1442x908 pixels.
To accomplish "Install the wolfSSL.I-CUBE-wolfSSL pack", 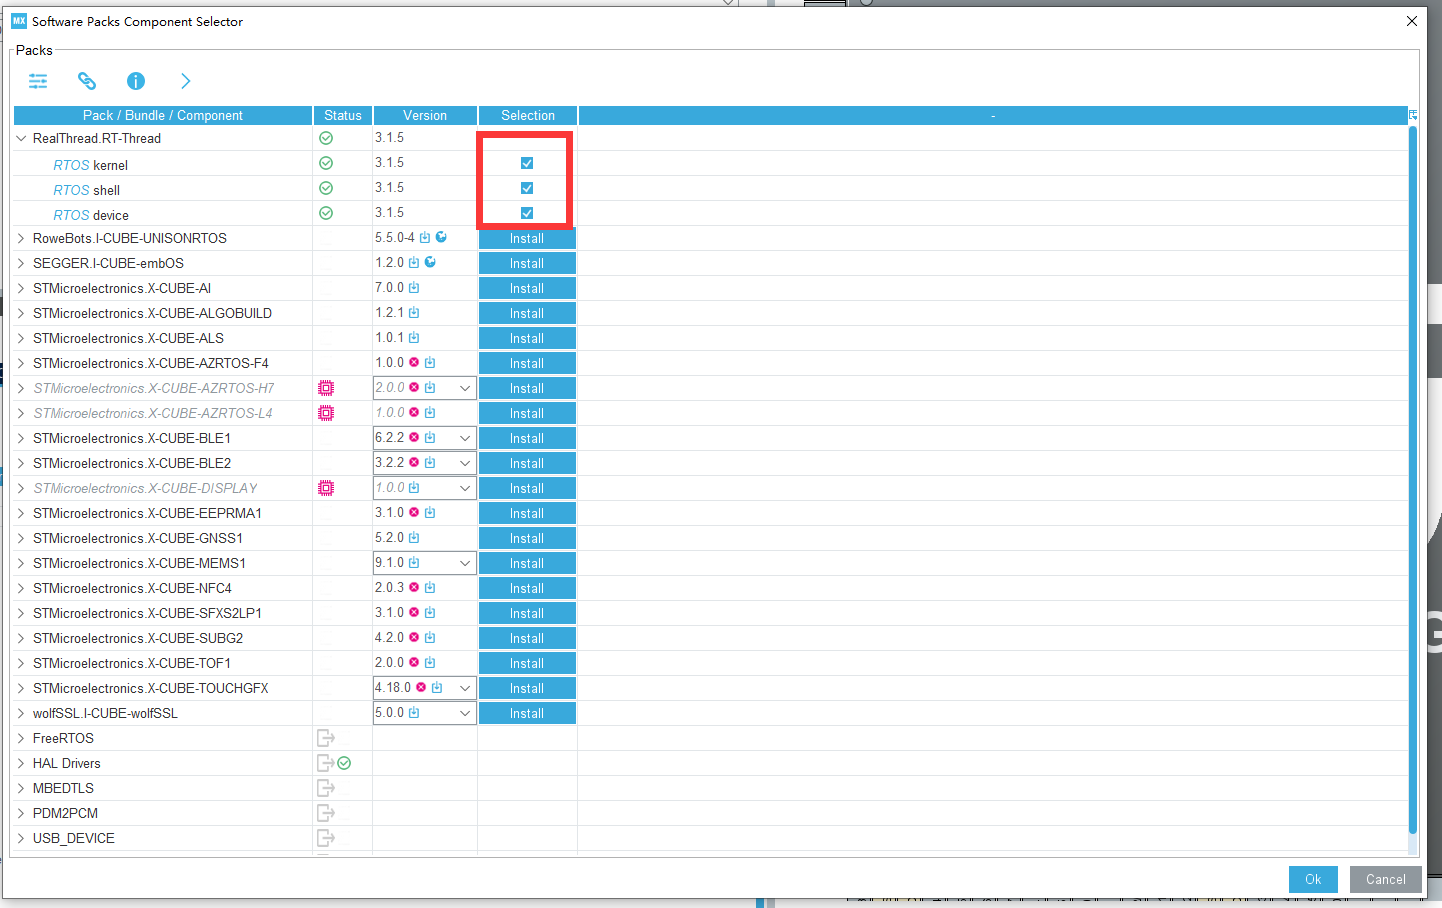I will 527,713.
